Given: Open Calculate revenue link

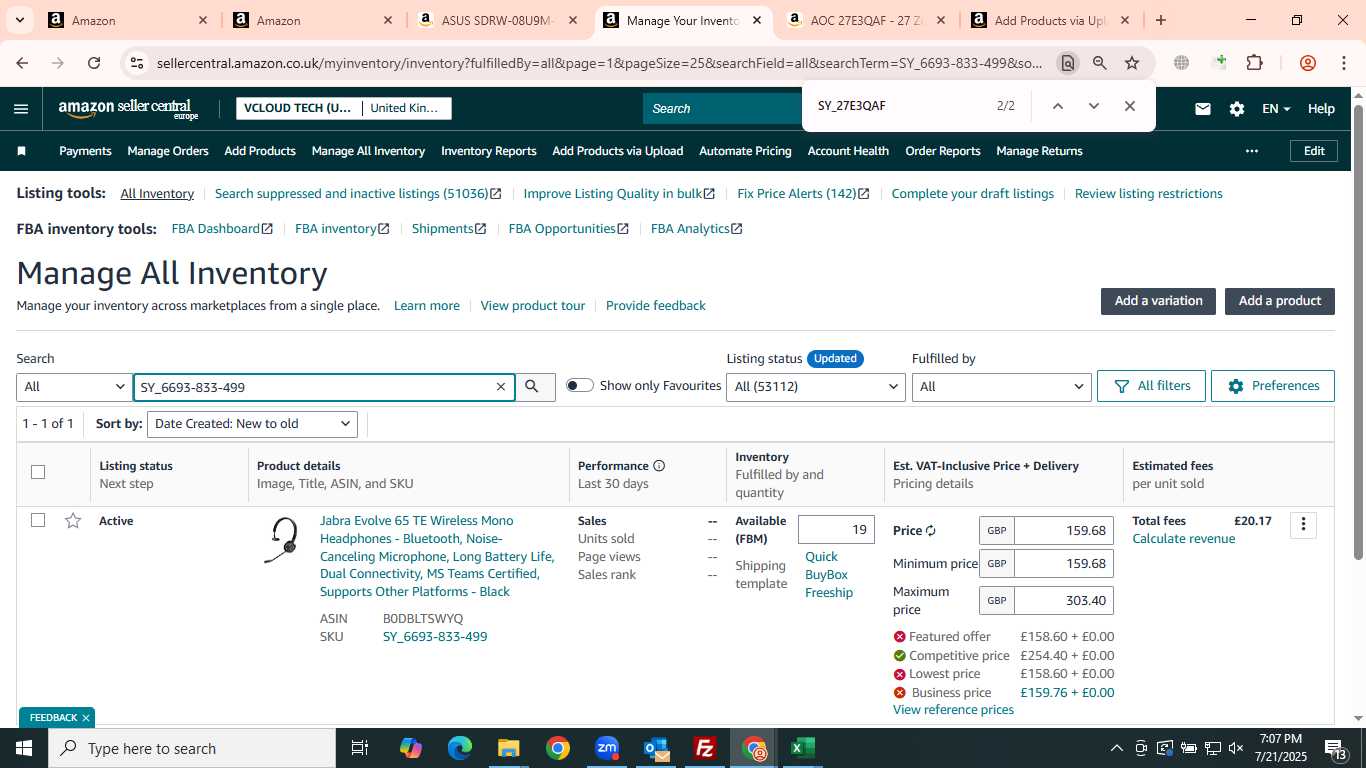Looking at the screenshot, I should [1183, 539].
